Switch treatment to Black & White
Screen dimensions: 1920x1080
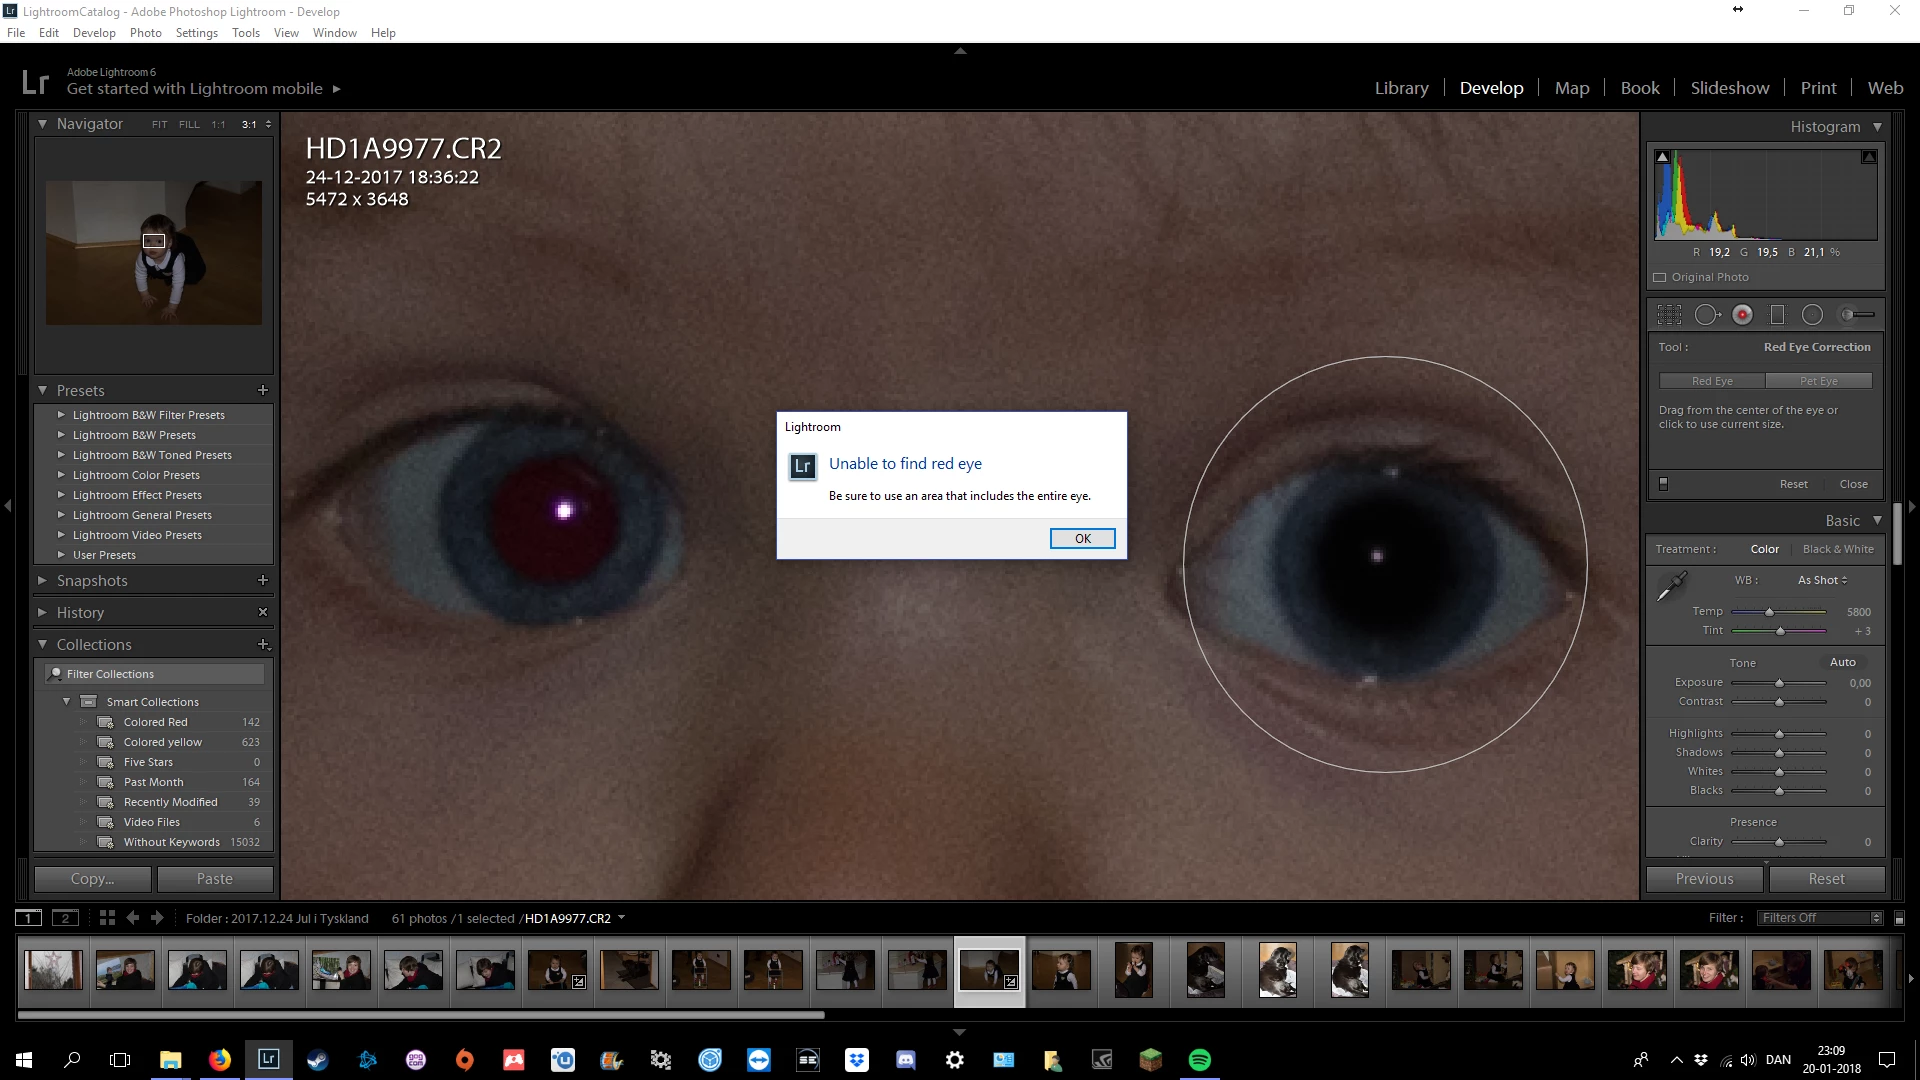[1837, 549]
